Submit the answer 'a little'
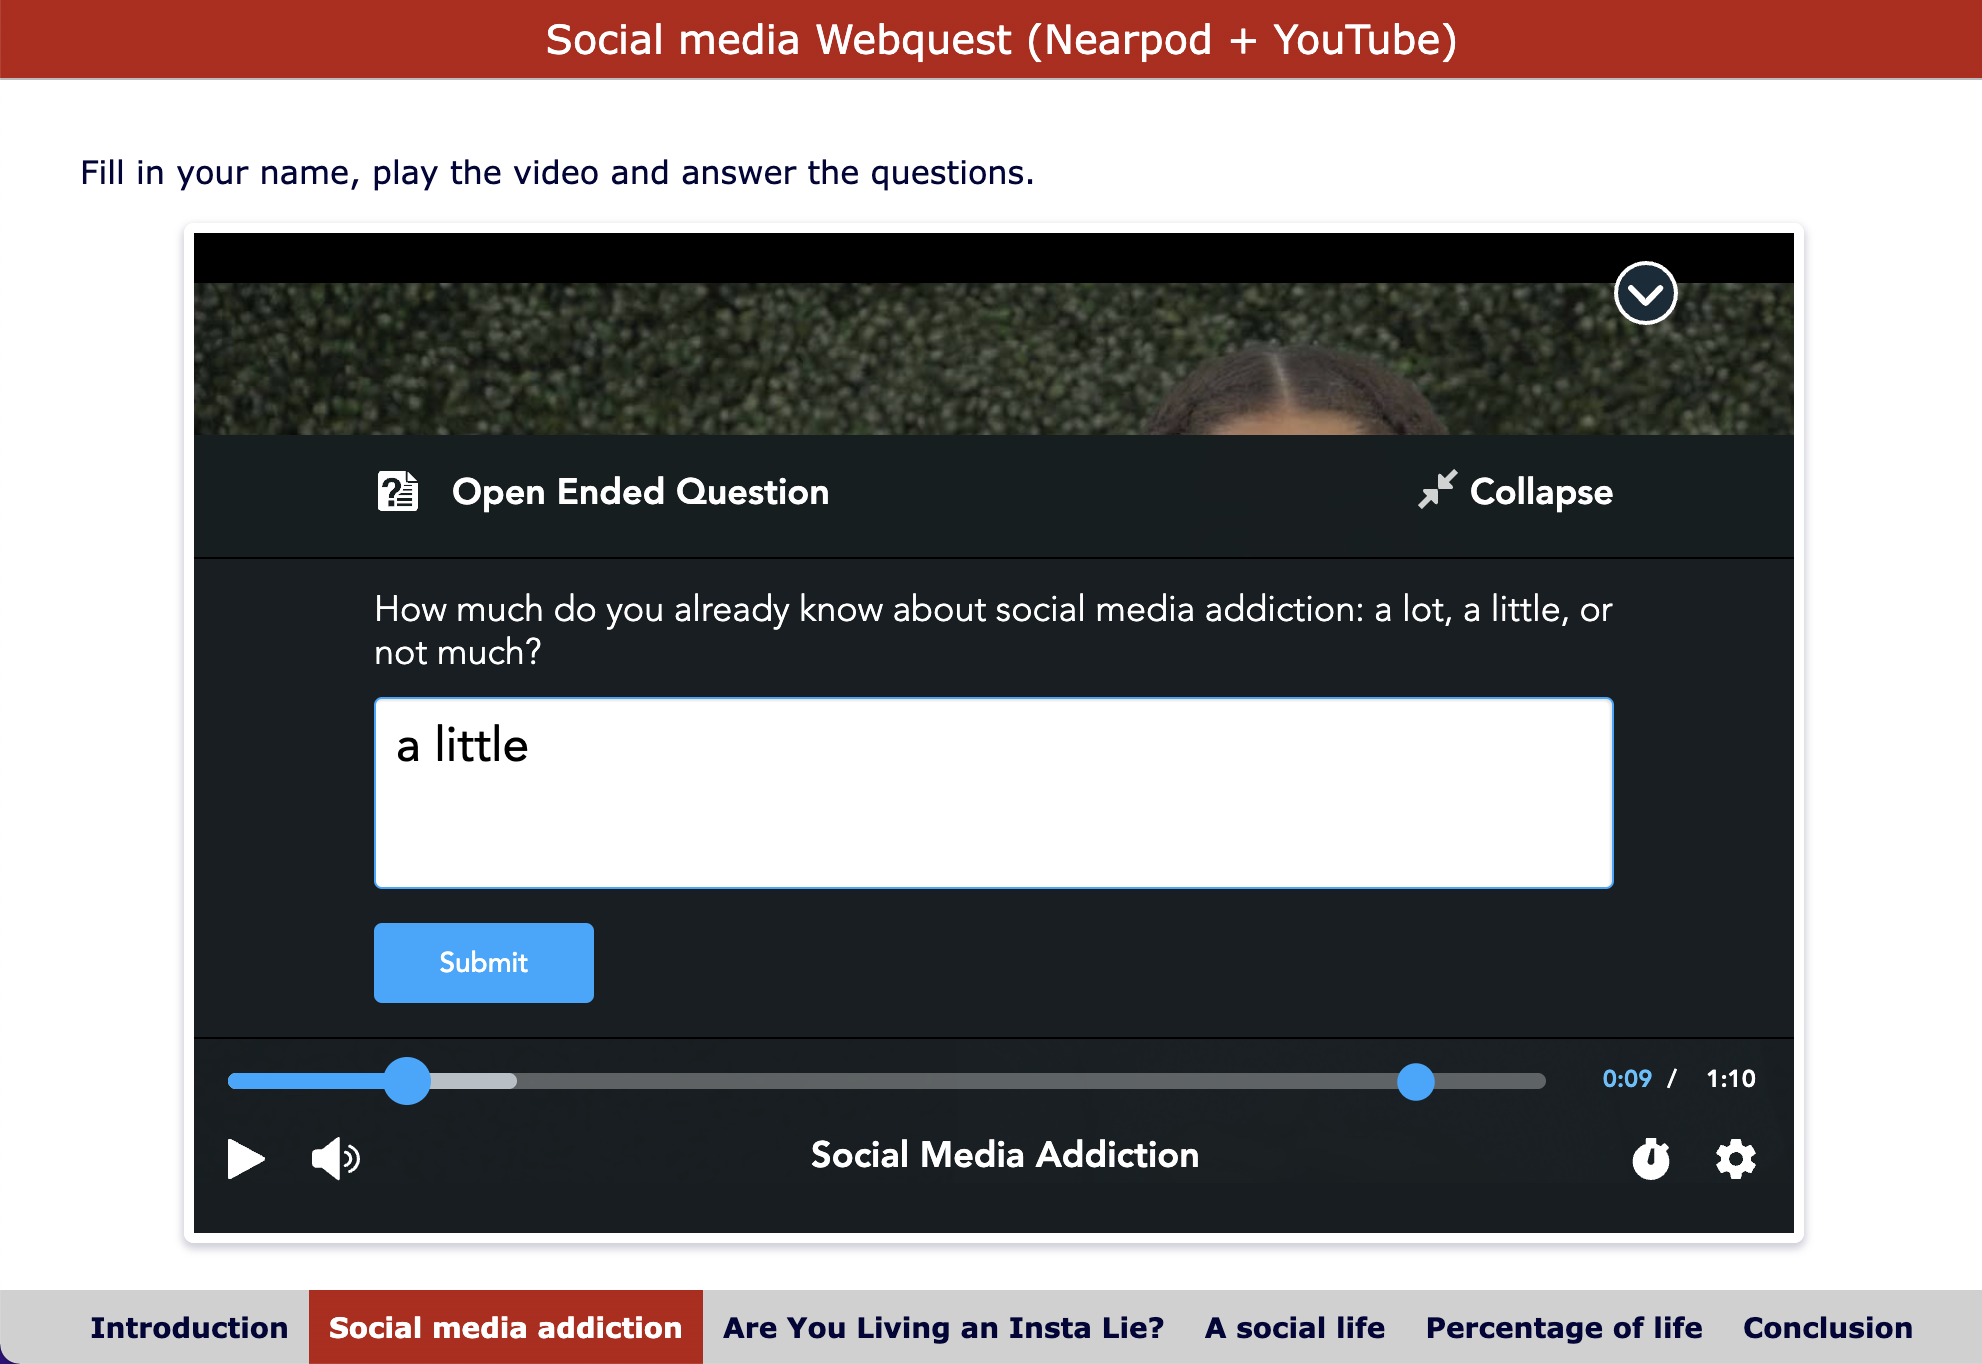The height and width of the screenshot is (1364, 1982). [x=483, y=962]
